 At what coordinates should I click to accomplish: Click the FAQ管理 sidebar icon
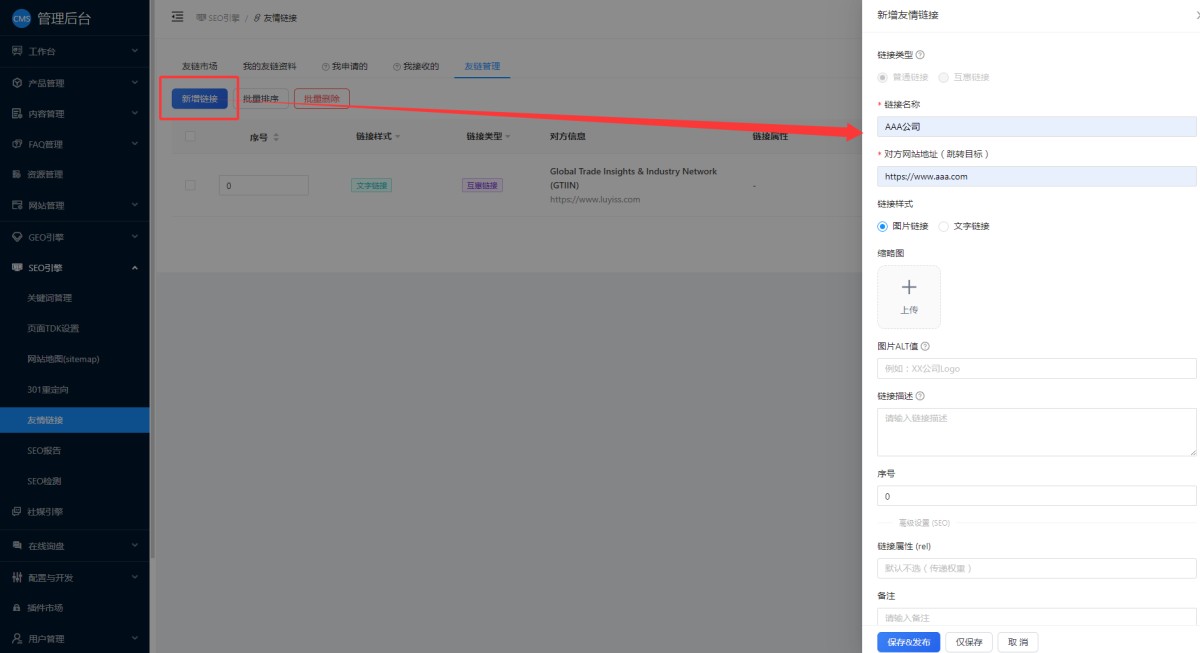pos(17,144)
